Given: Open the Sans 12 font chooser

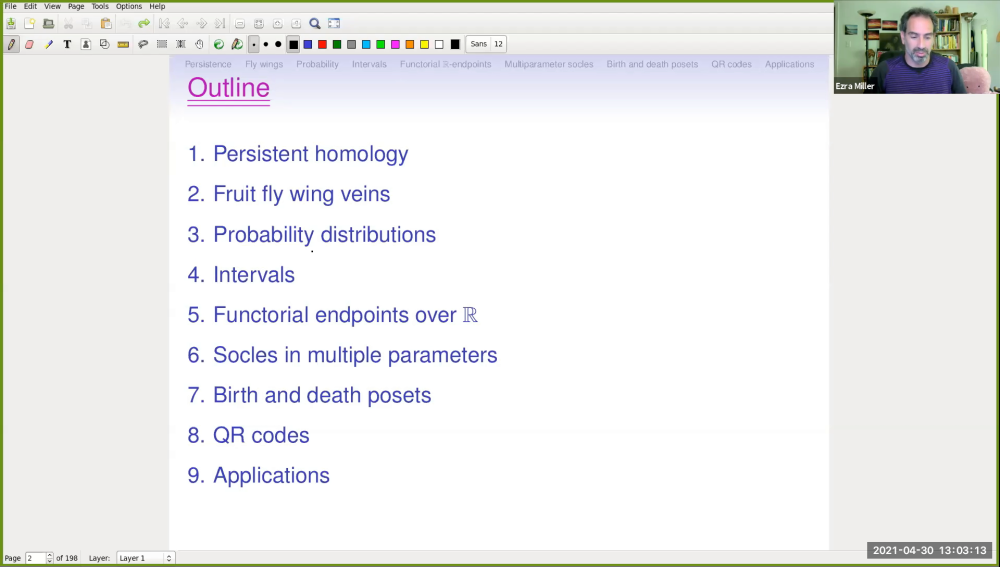Looking at the screenshot, I should (487, 44).
